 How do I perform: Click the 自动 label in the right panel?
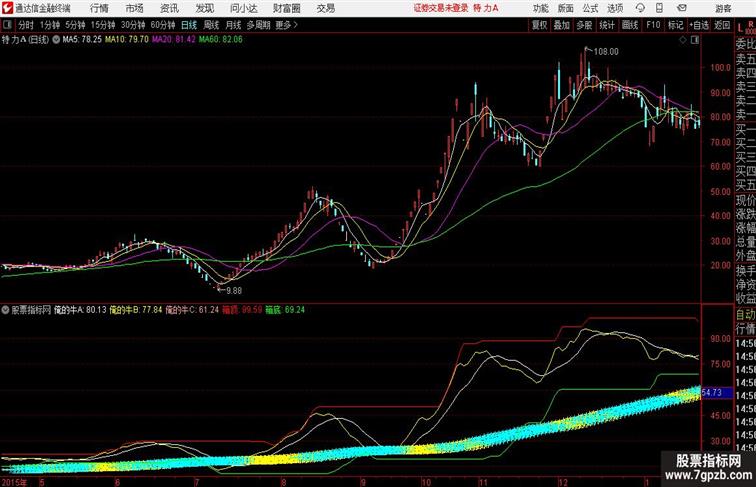point(745,315)
